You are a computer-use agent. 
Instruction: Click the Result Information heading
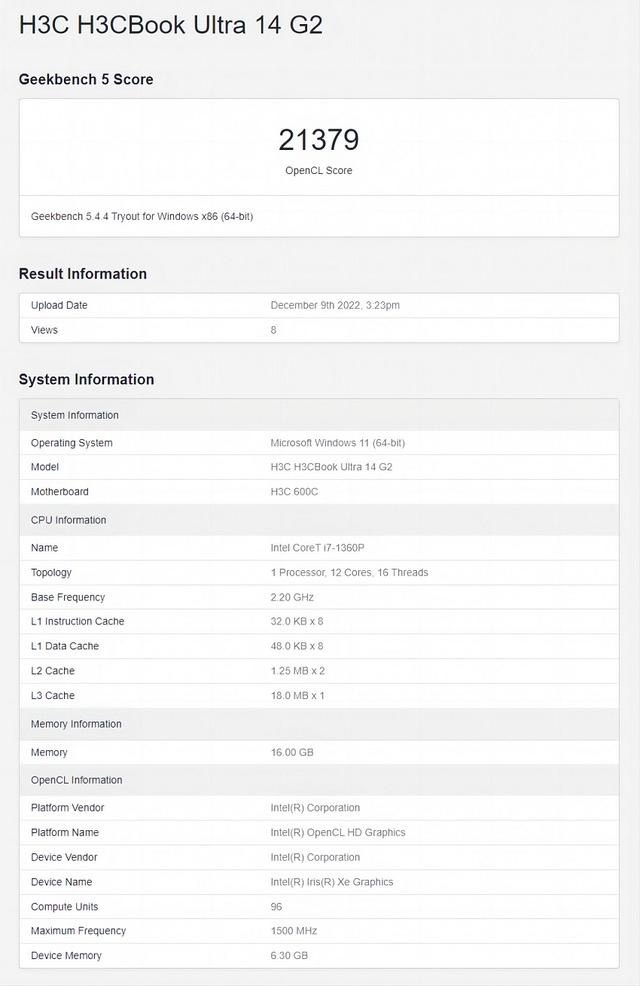(x=83, y=274)
